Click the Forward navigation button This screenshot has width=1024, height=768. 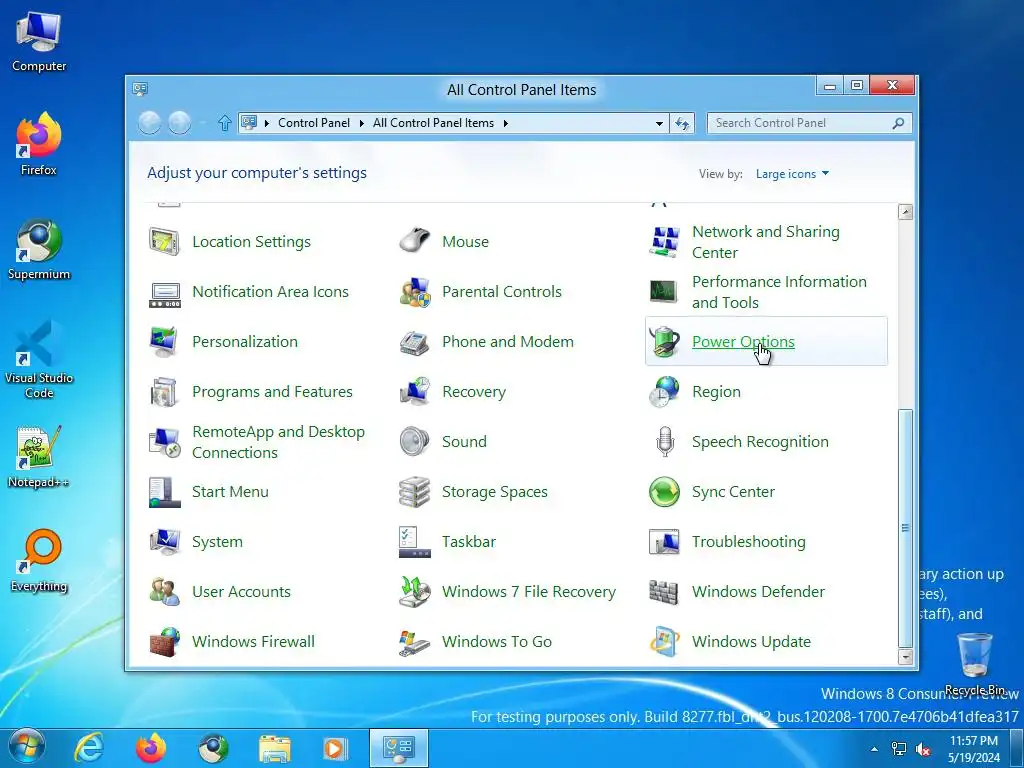(180, 123)
